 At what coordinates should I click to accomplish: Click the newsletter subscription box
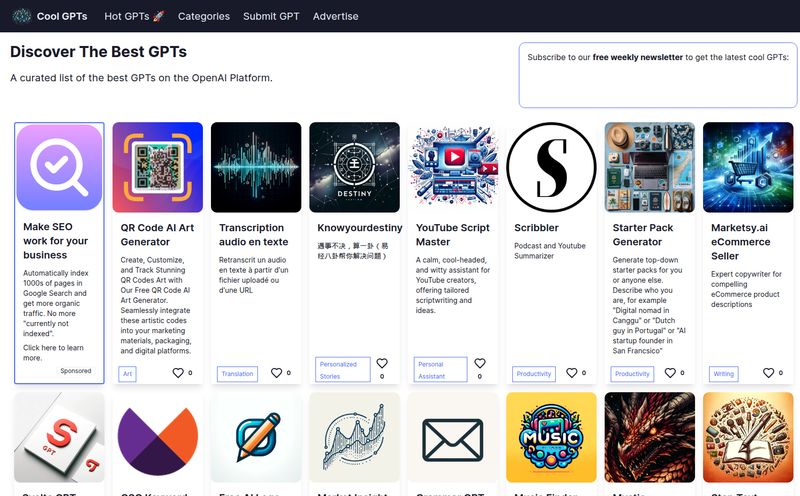[x=658, y=76]
